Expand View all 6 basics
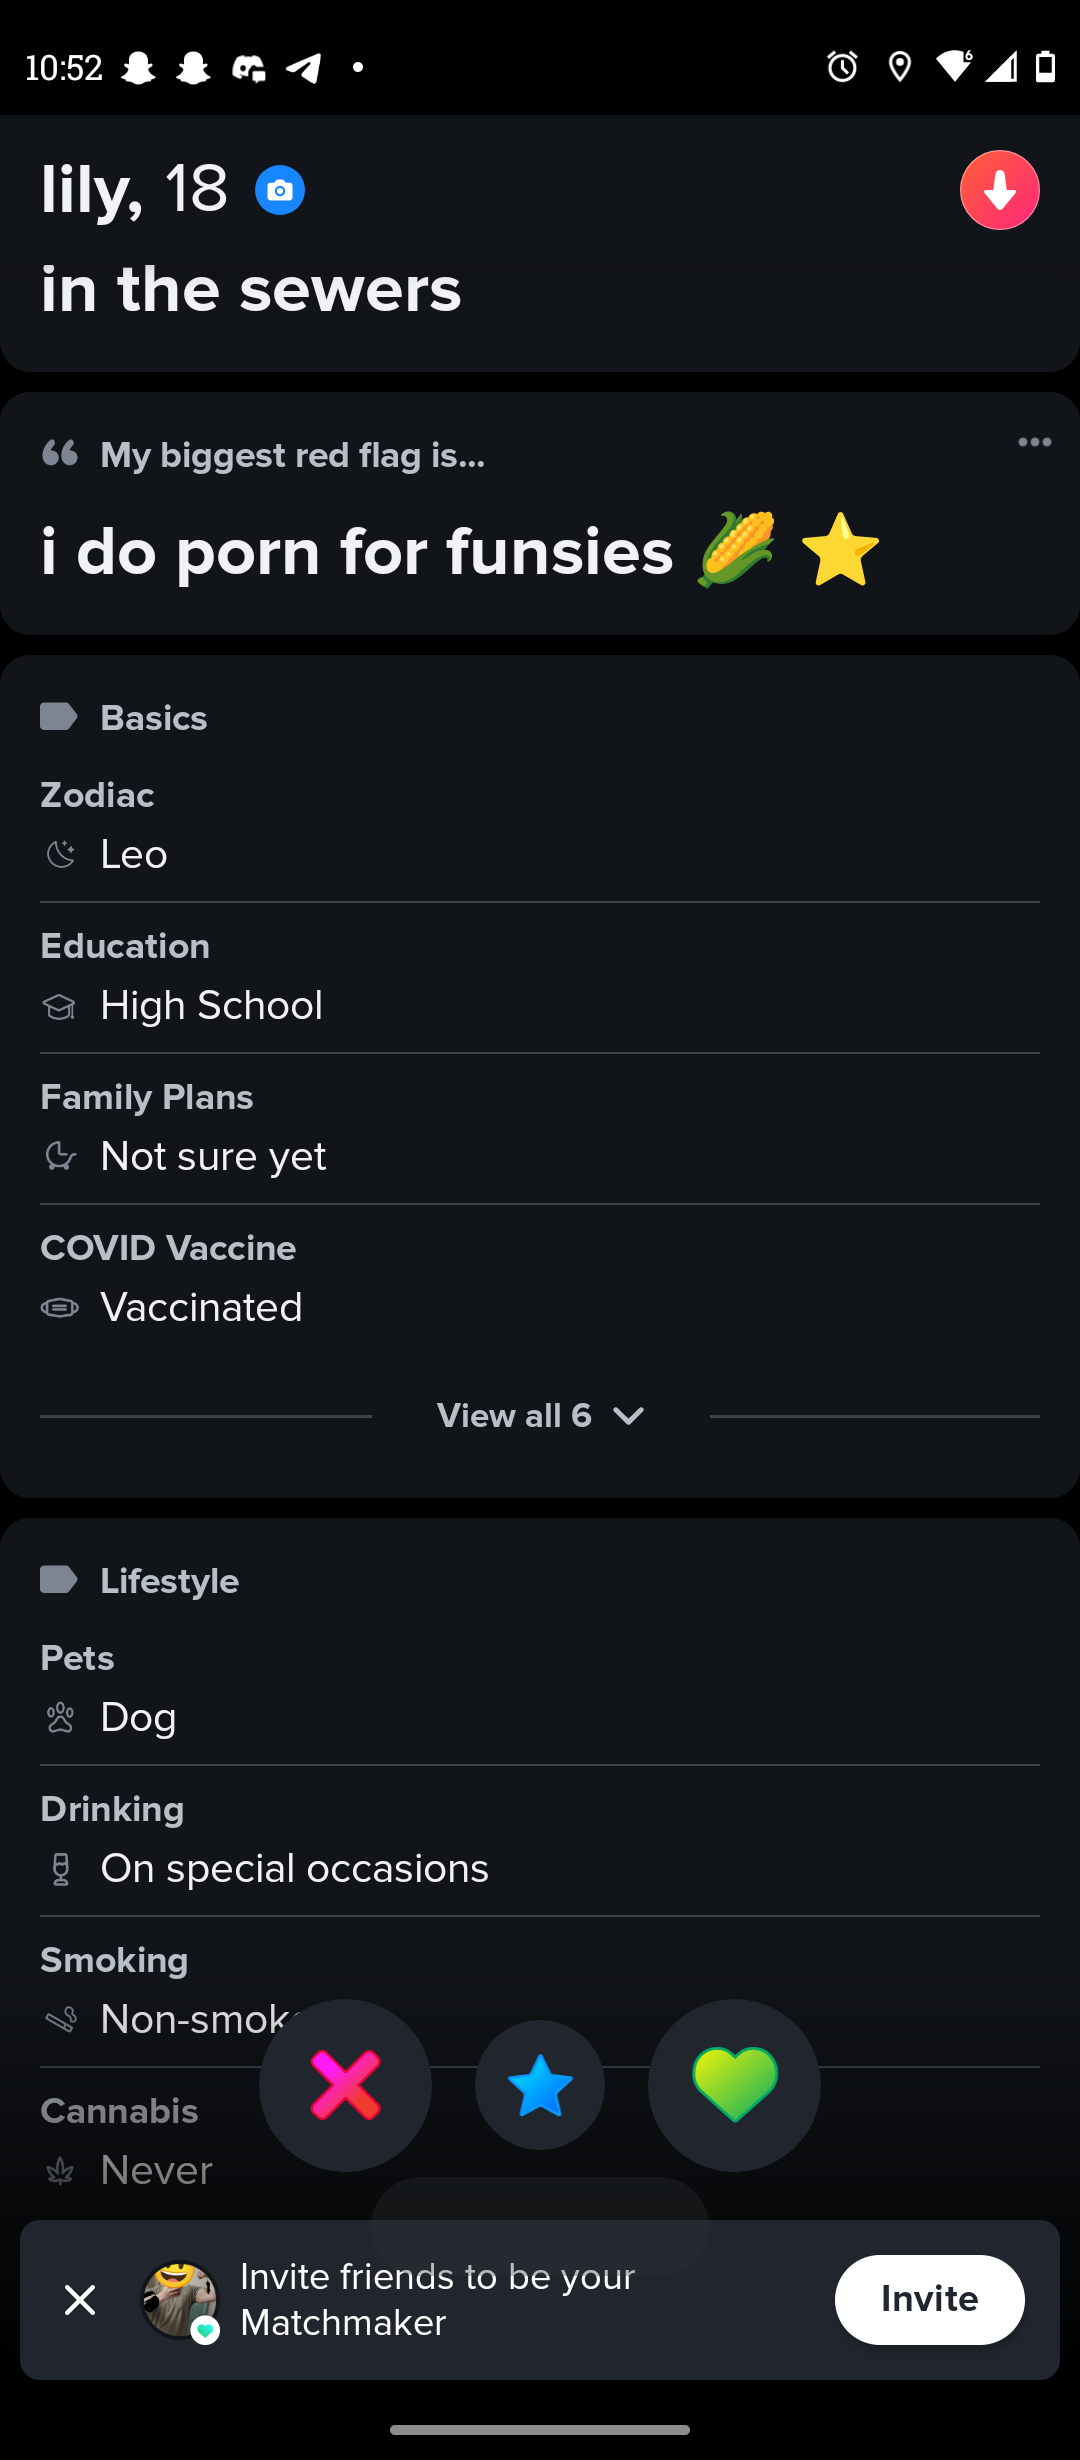 (x=514, y=1416)
